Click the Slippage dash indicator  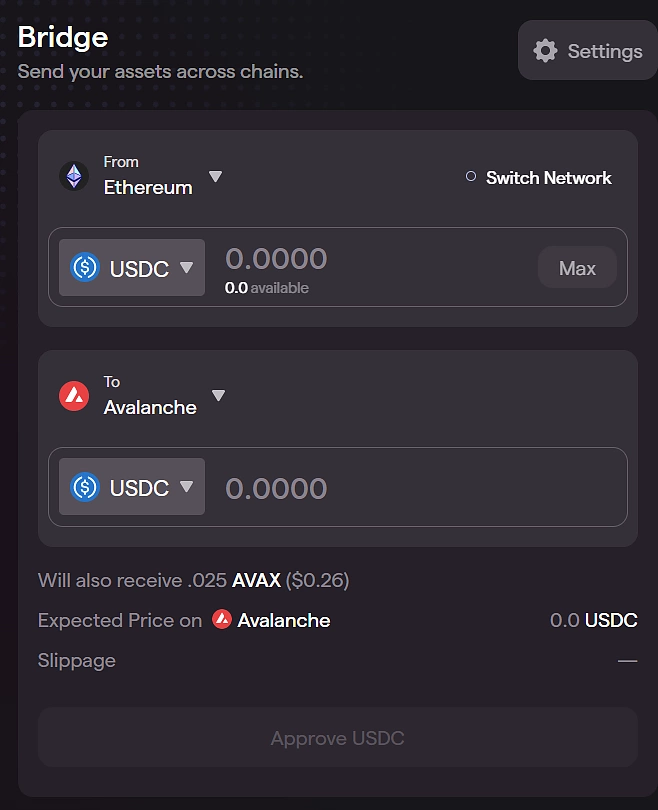click(627, 660)
